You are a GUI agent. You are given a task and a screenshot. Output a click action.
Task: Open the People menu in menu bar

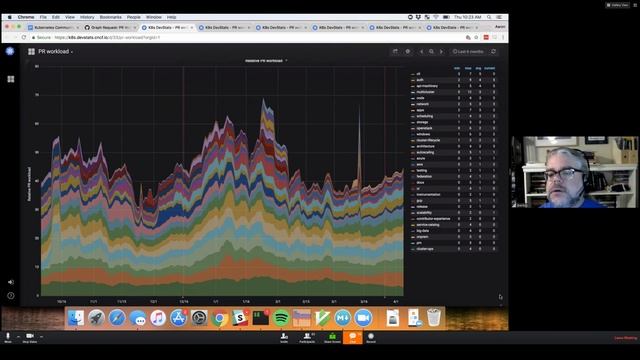click(133, 17)
